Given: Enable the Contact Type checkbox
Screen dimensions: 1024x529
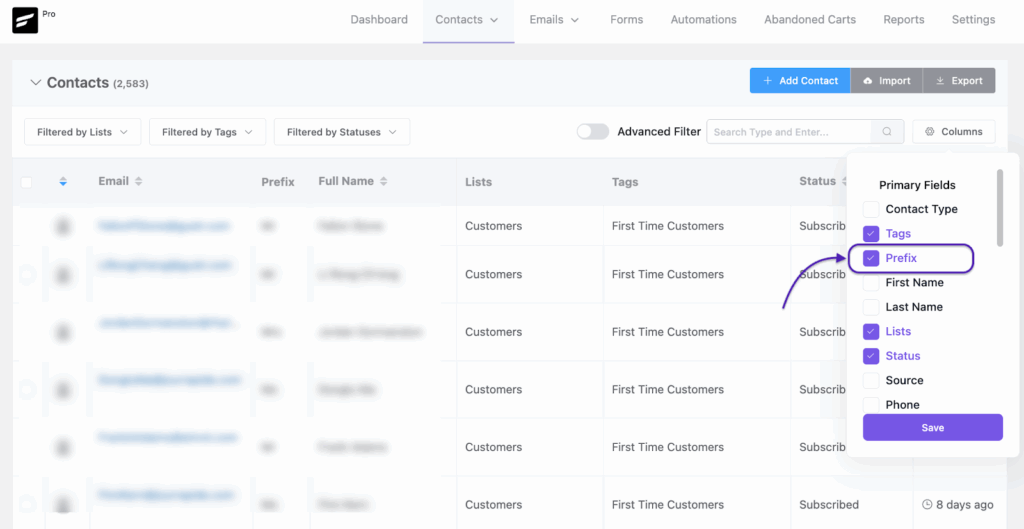Looking at the screenshot, I should click(871, 209).
